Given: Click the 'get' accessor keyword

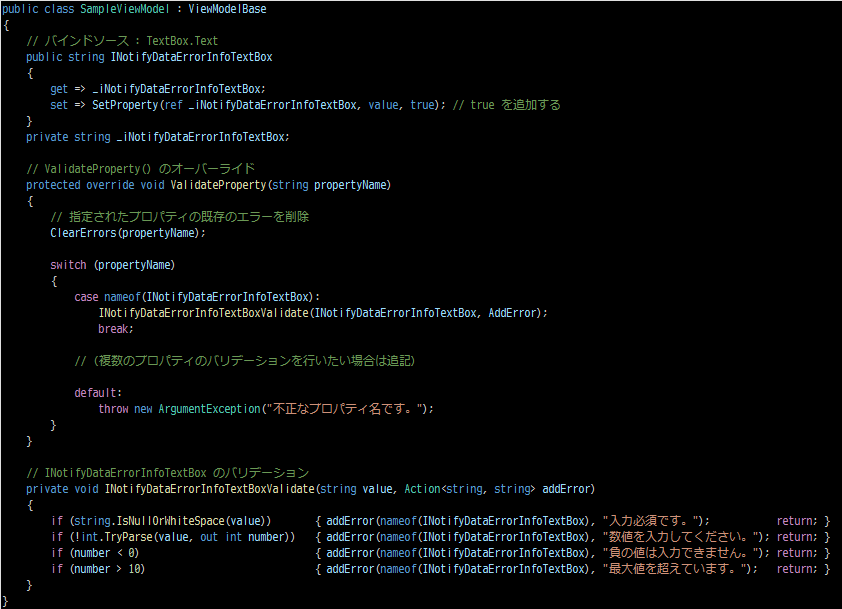Looking at the screenshot, I should [59, 89].
